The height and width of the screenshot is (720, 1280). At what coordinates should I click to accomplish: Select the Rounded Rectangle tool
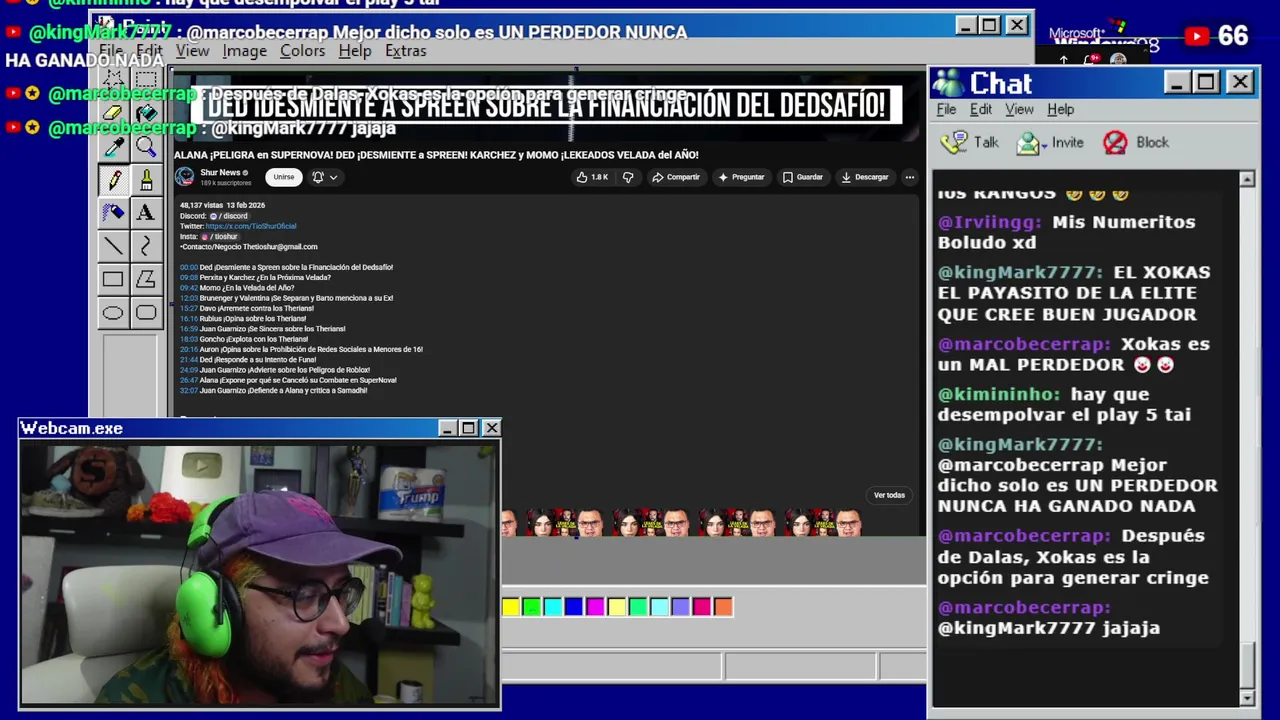(x=146, y=313)
